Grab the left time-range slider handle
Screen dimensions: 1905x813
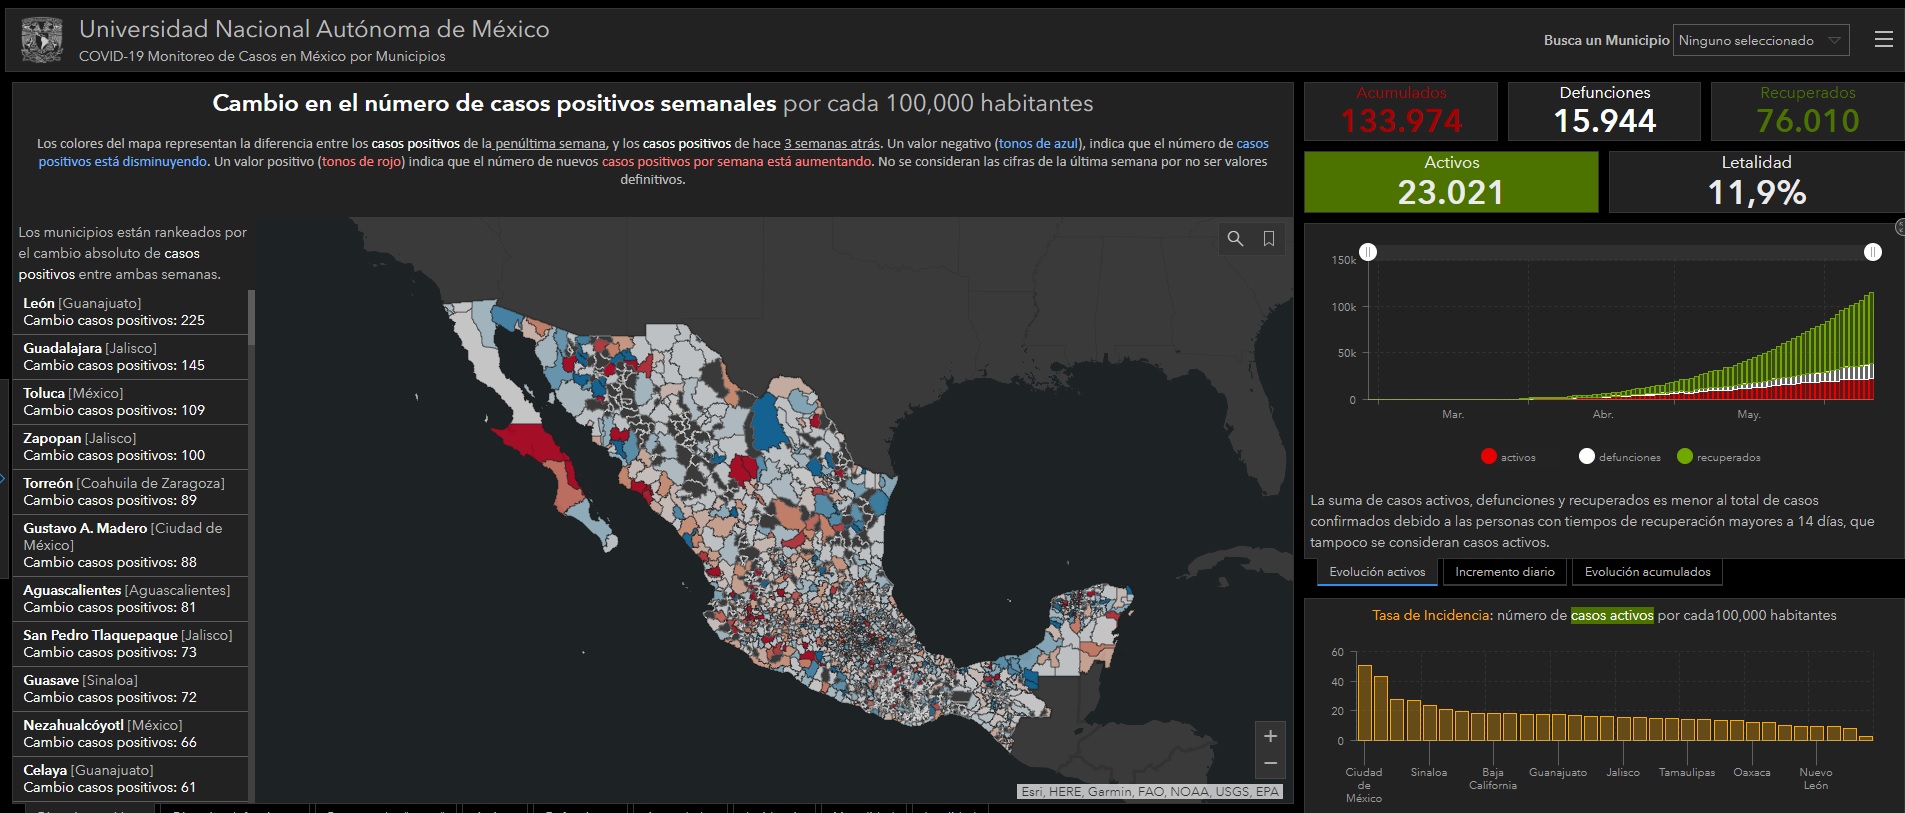pyautogui.click(x=1368, y=252)
